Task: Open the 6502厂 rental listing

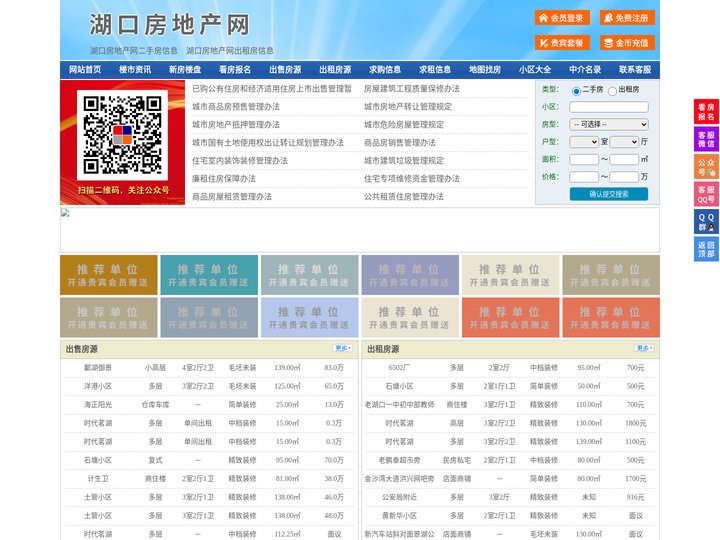Action: point(399,368)
